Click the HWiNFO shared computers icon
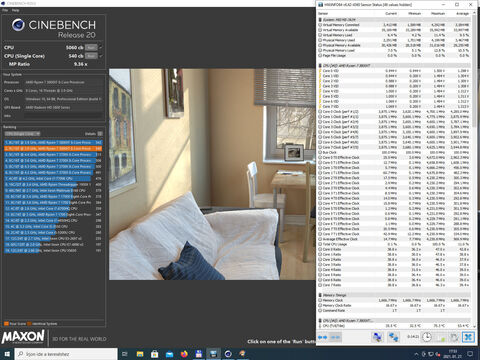This screenshot has height=360, width=480. (393, 337)
